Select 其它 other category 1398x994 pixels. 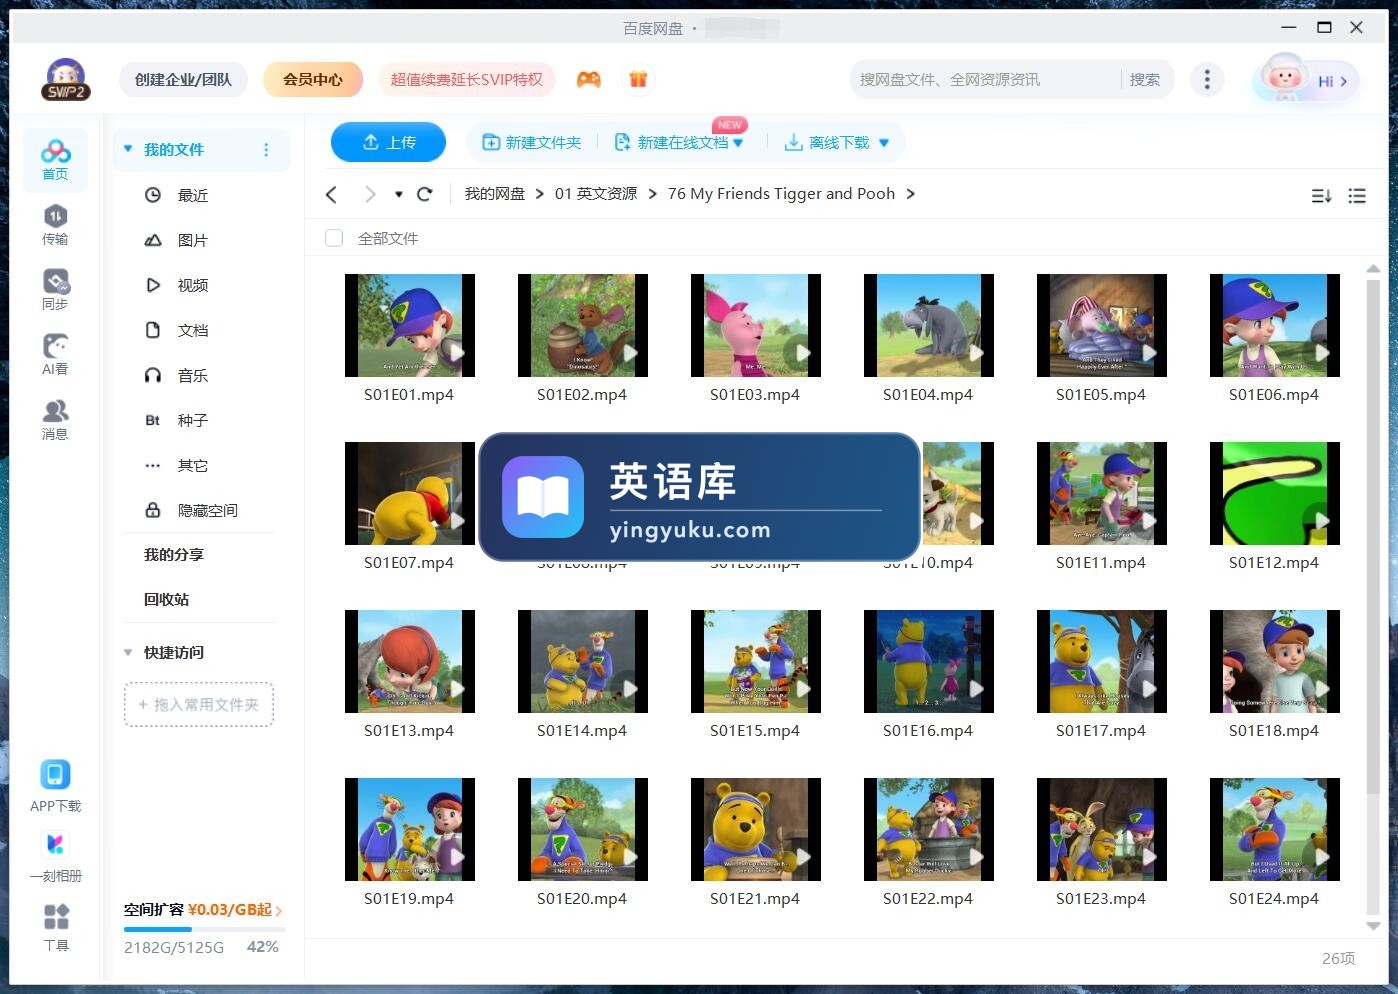pos(193,465)
